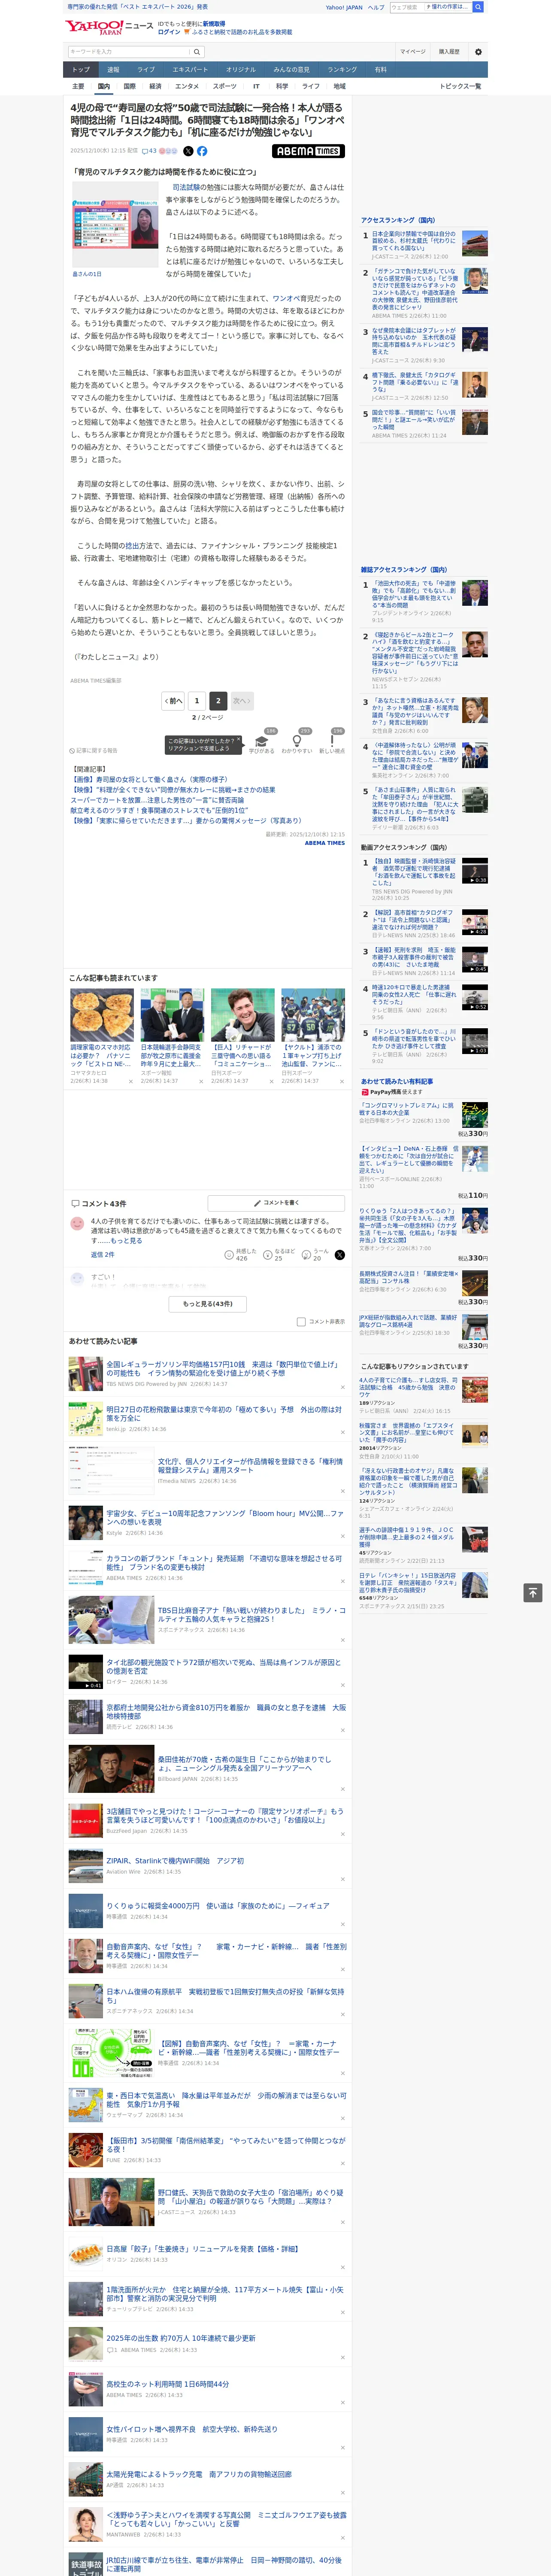The image size is (551, 2576).
Task: Open article ZIPAIR、Starlinkで機内WiFi開始
Action: coord(175,1861)
